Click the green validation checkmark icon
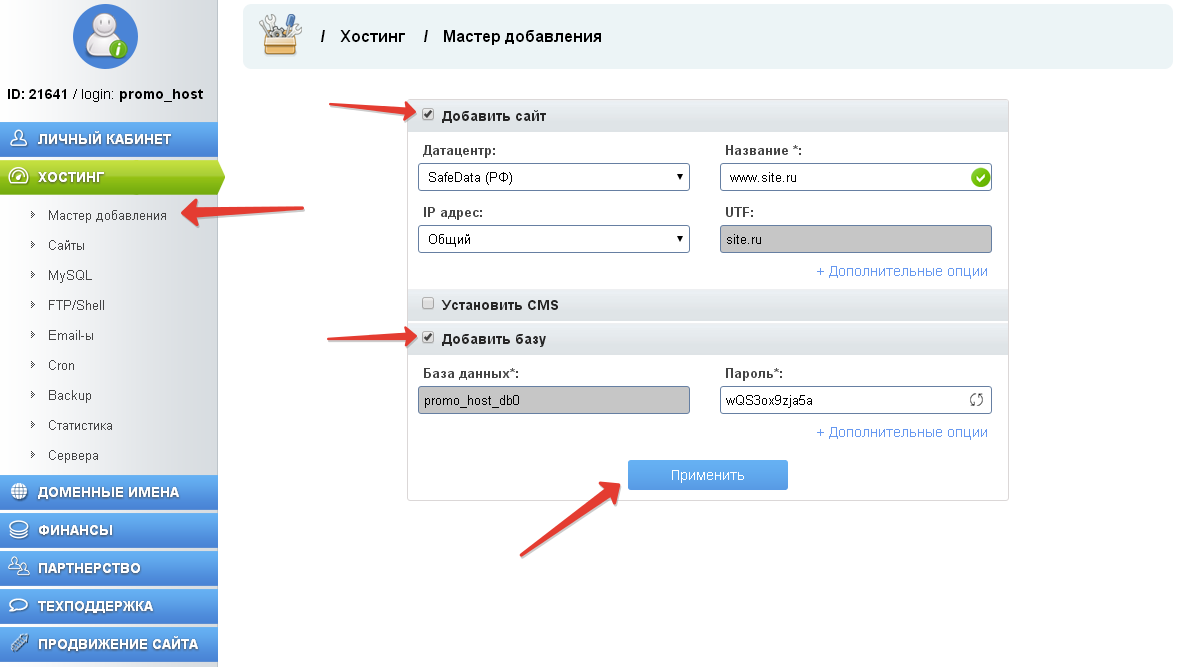Viewport: 1178px width, 667px height. (979, 178)
